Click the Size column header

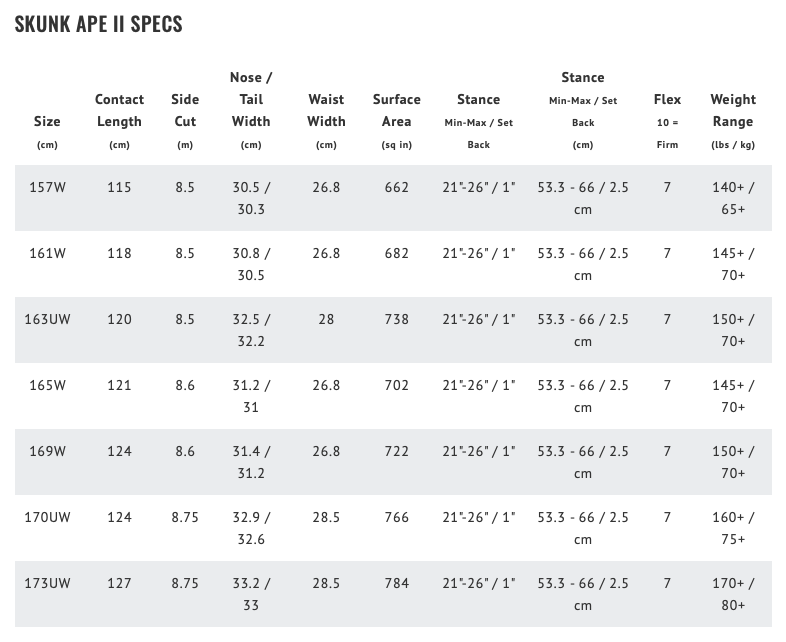[x=47, y=121]
